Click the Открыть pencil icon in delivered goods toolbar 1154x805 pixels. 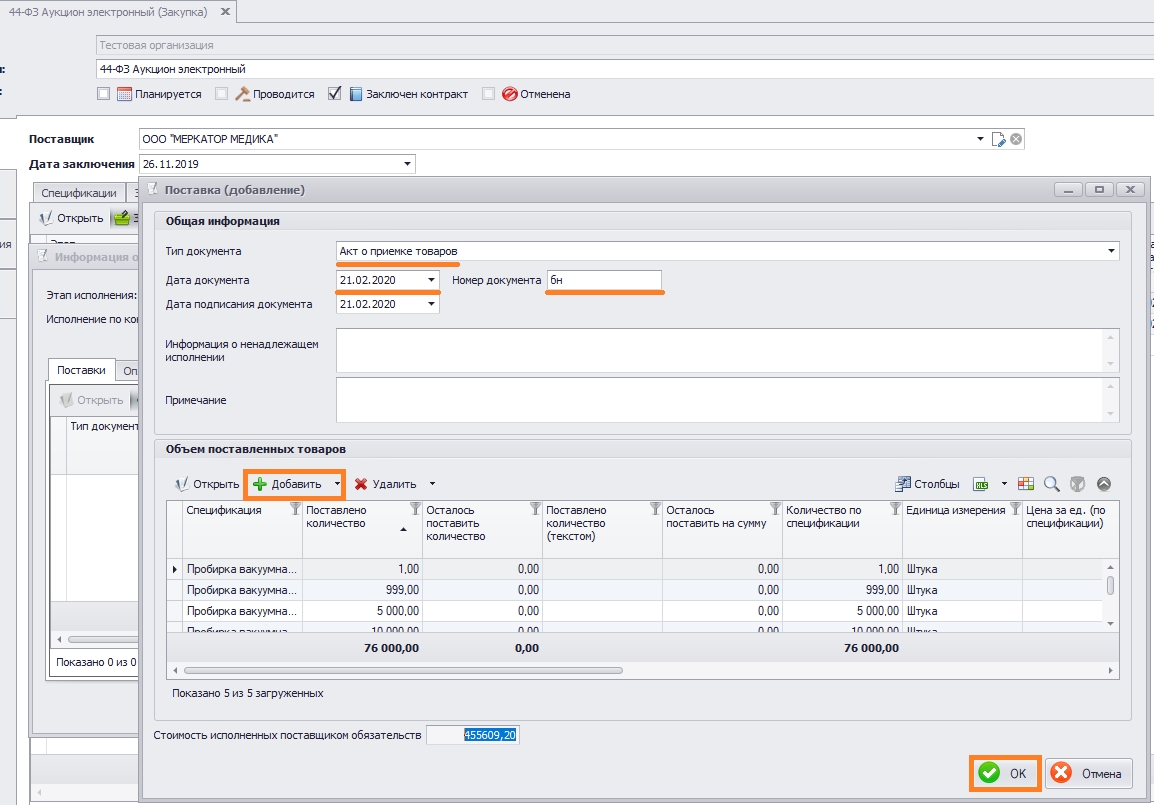182,484
